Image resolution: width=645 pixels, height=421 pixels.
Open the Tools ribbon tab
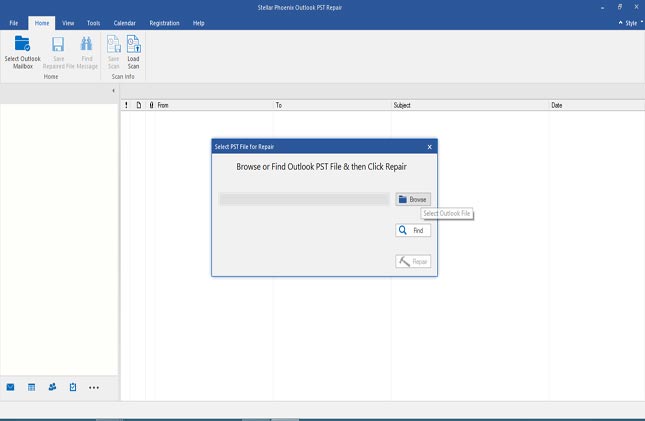tap(93, 22)
